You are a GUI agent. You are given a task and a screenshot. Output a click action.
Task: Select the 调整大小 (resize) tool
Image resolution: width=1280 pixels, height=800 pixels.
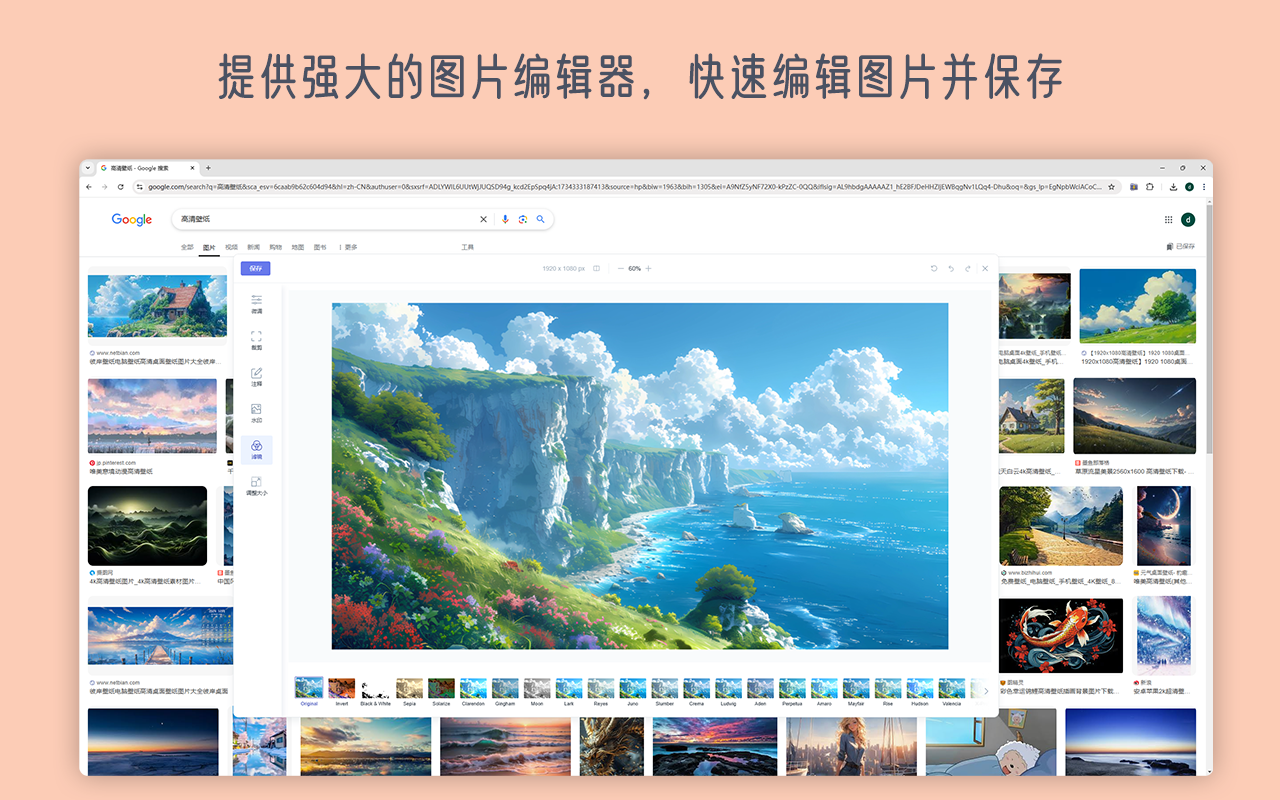coord(256,483)
